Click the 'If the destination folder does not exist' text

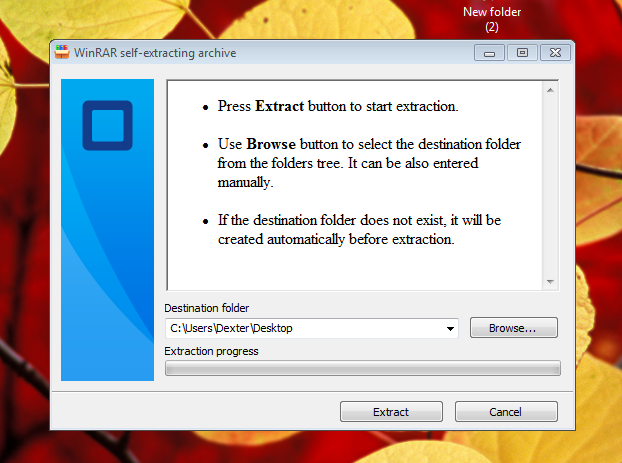point(359,230)
